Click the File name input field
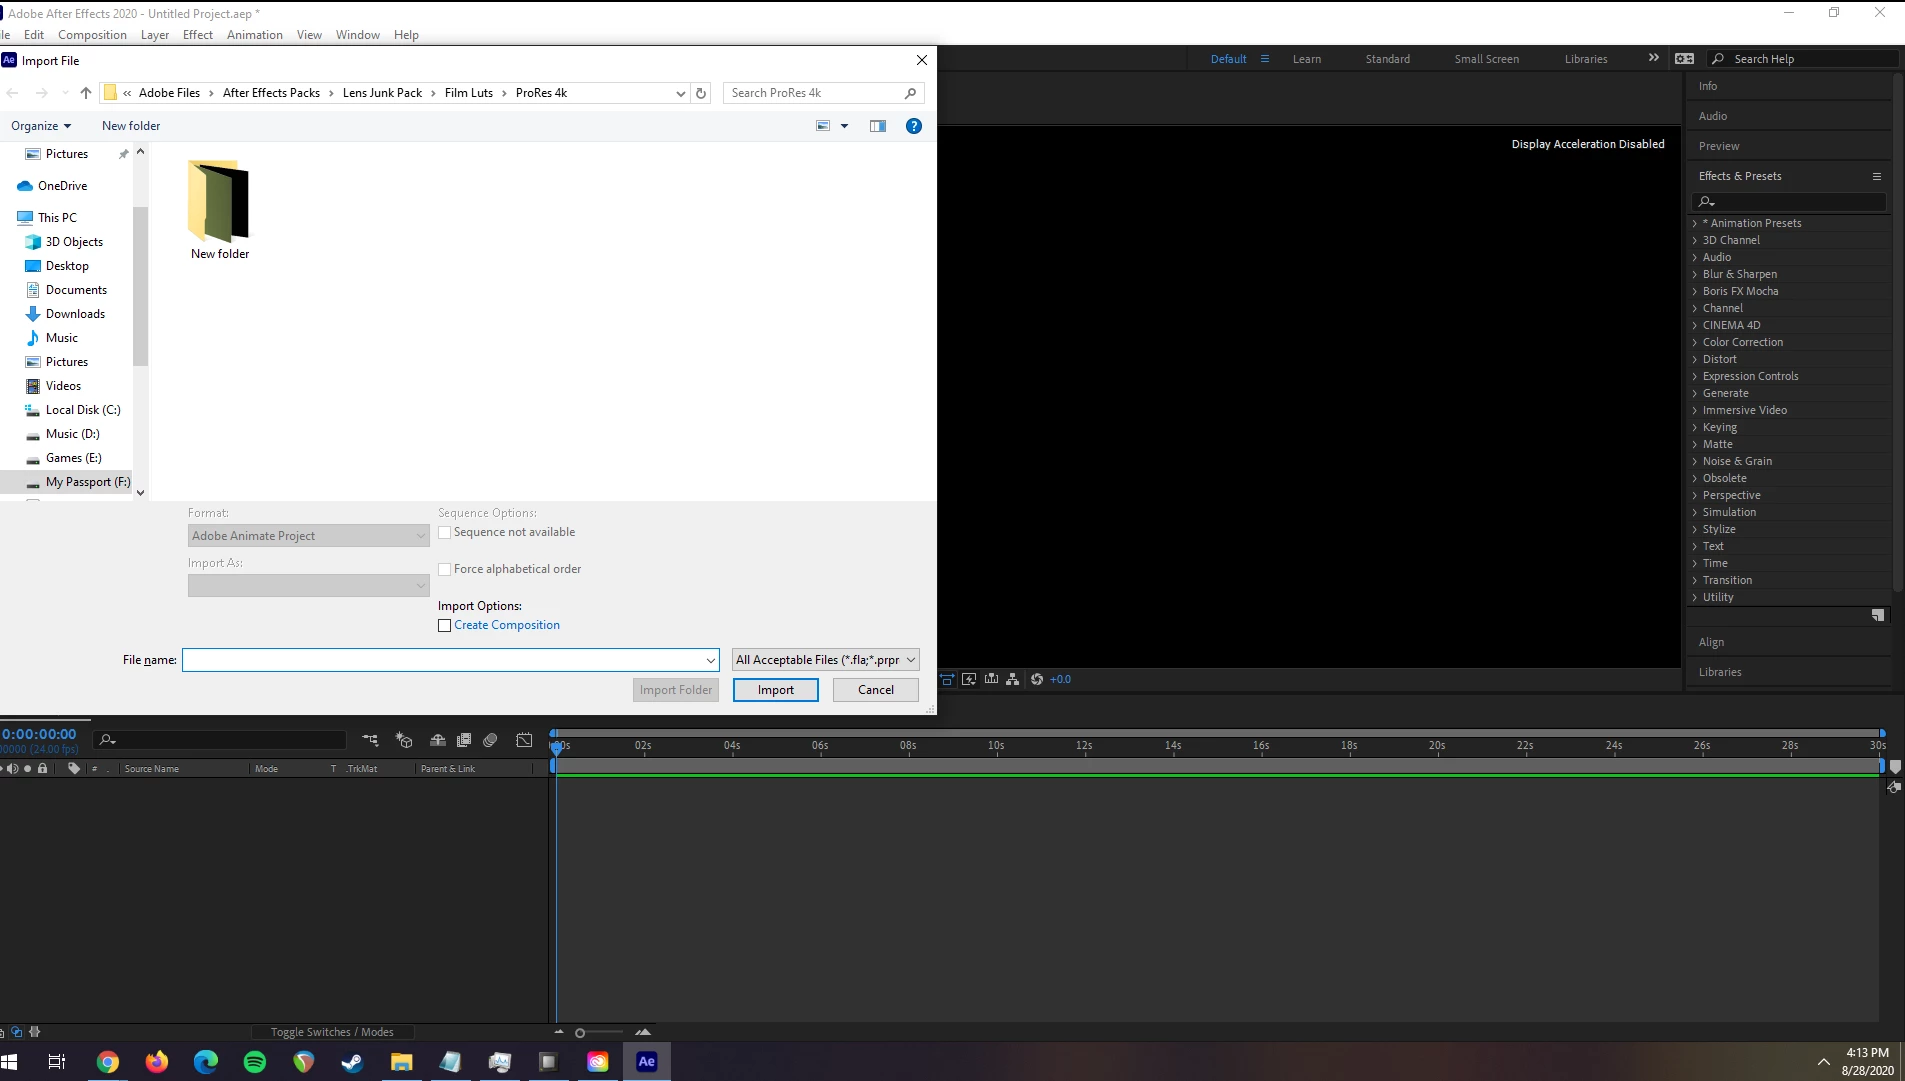The height and width of the screenshot is (1081, 1905). point(450,660)
